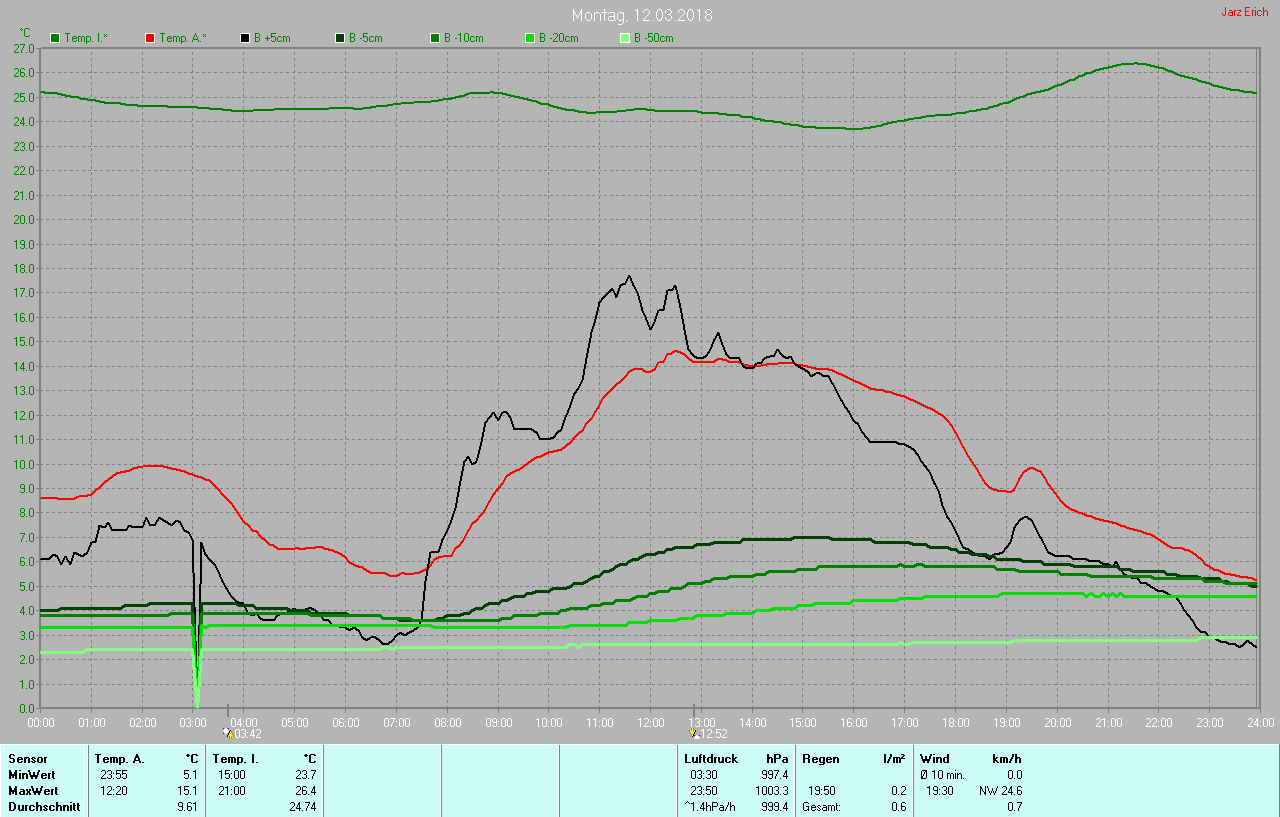Select the 'Sensor' header in the table
1280x817 pixels.
pos(28,759)
